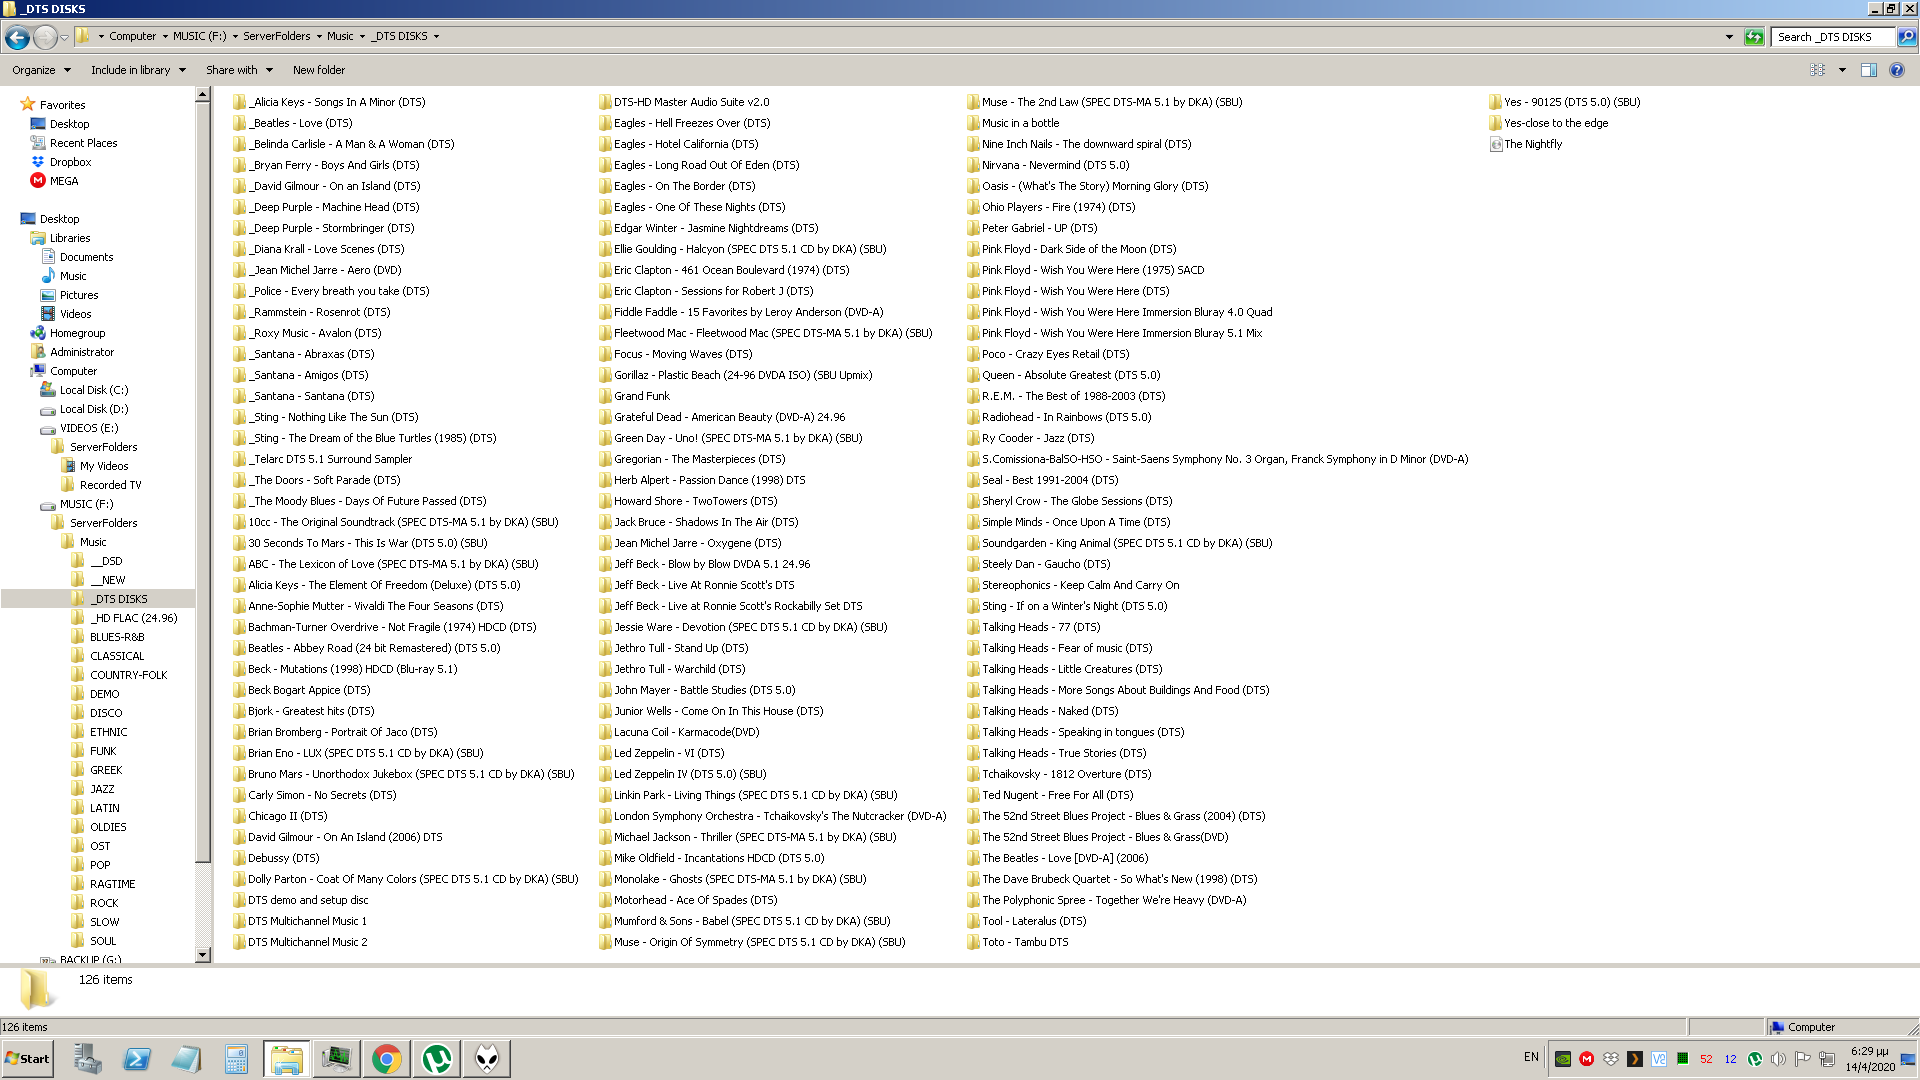Click the New folder button
1920x1080 pixels.
(x=318, y=70)
